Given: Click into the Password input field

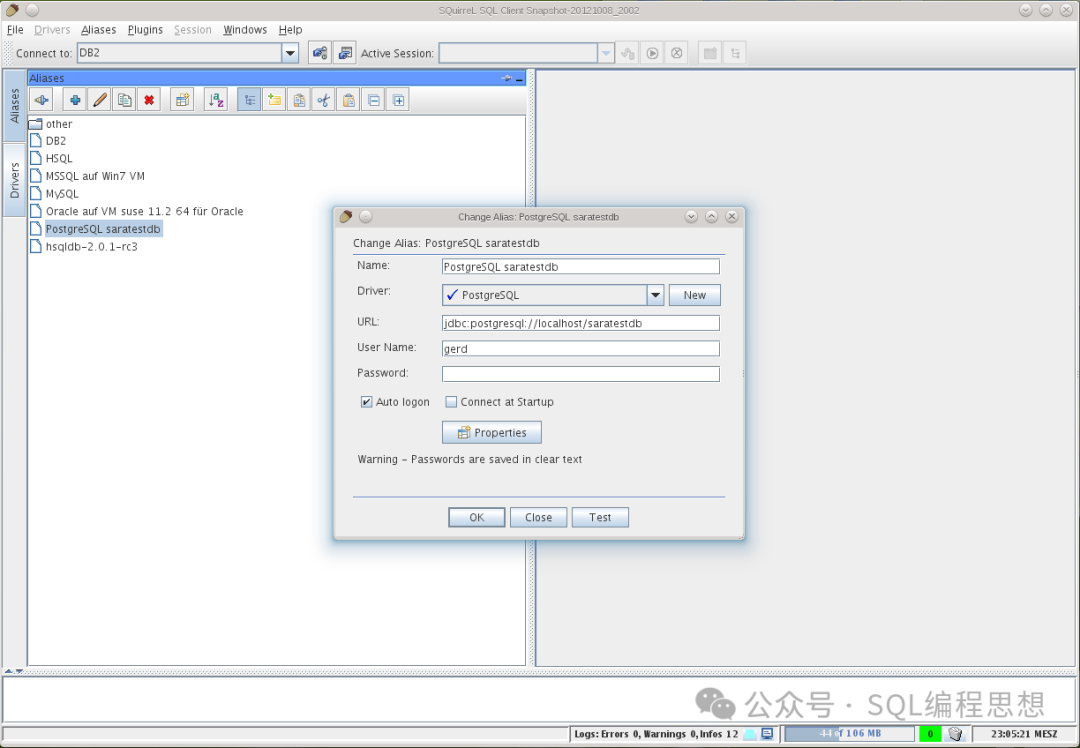Looking at the screenshot, I should point(580,374).
